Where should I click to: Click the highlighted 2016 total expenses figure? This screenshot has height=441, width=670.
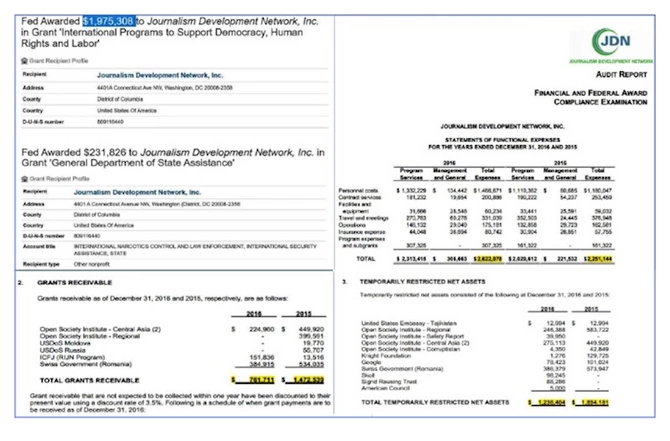coord(488,259)
